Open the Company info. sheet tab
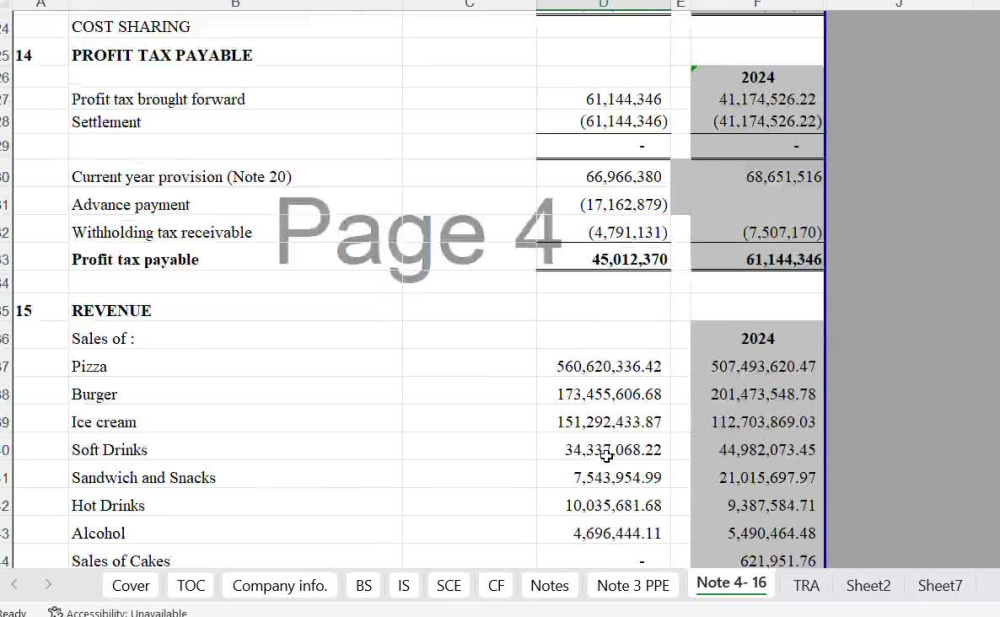 click(x=279, y=585)
